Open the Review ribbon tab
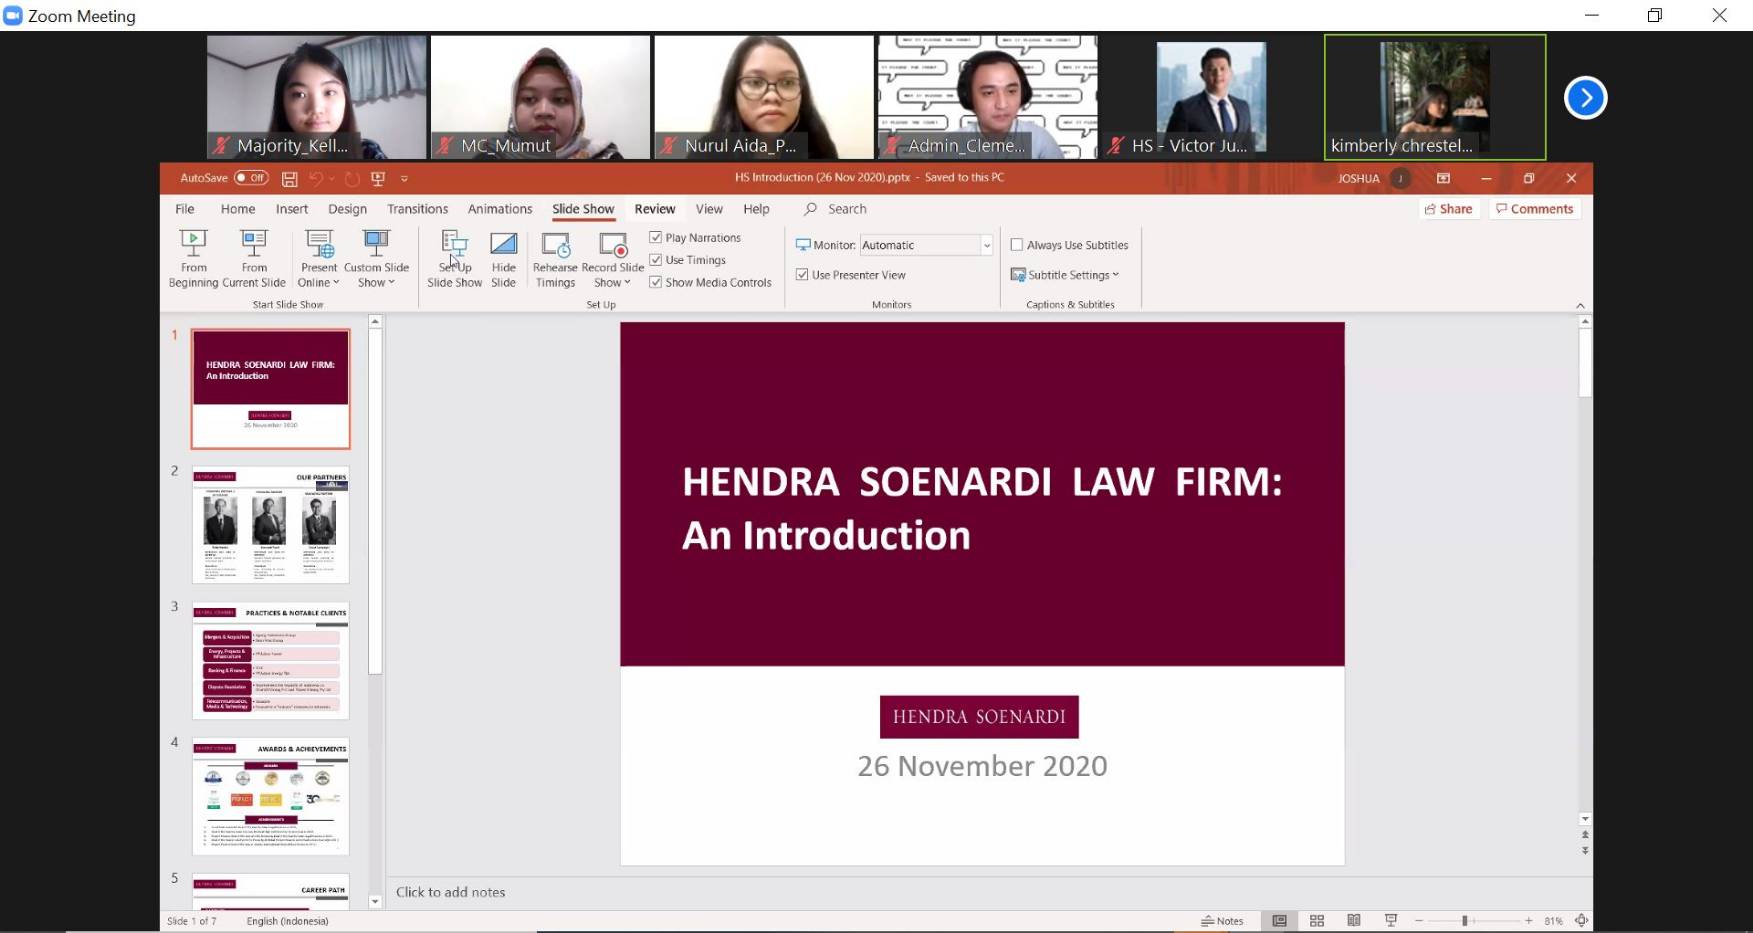The image size is (1753, 933). tap(654, 209)
